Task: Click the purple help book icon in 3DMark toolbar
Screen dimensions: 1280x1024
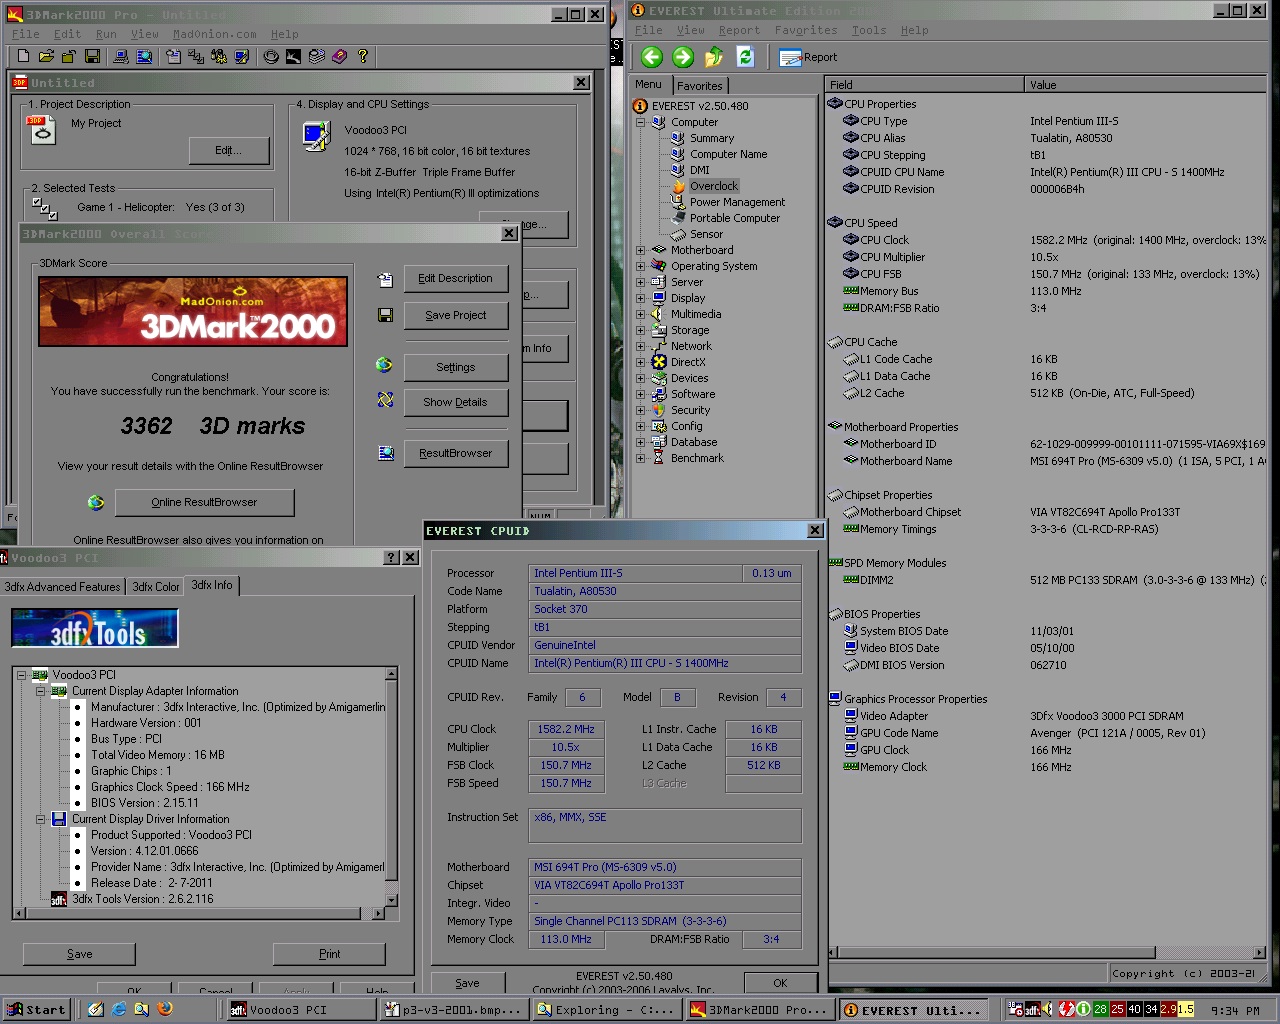Action: tap(340, 57)
